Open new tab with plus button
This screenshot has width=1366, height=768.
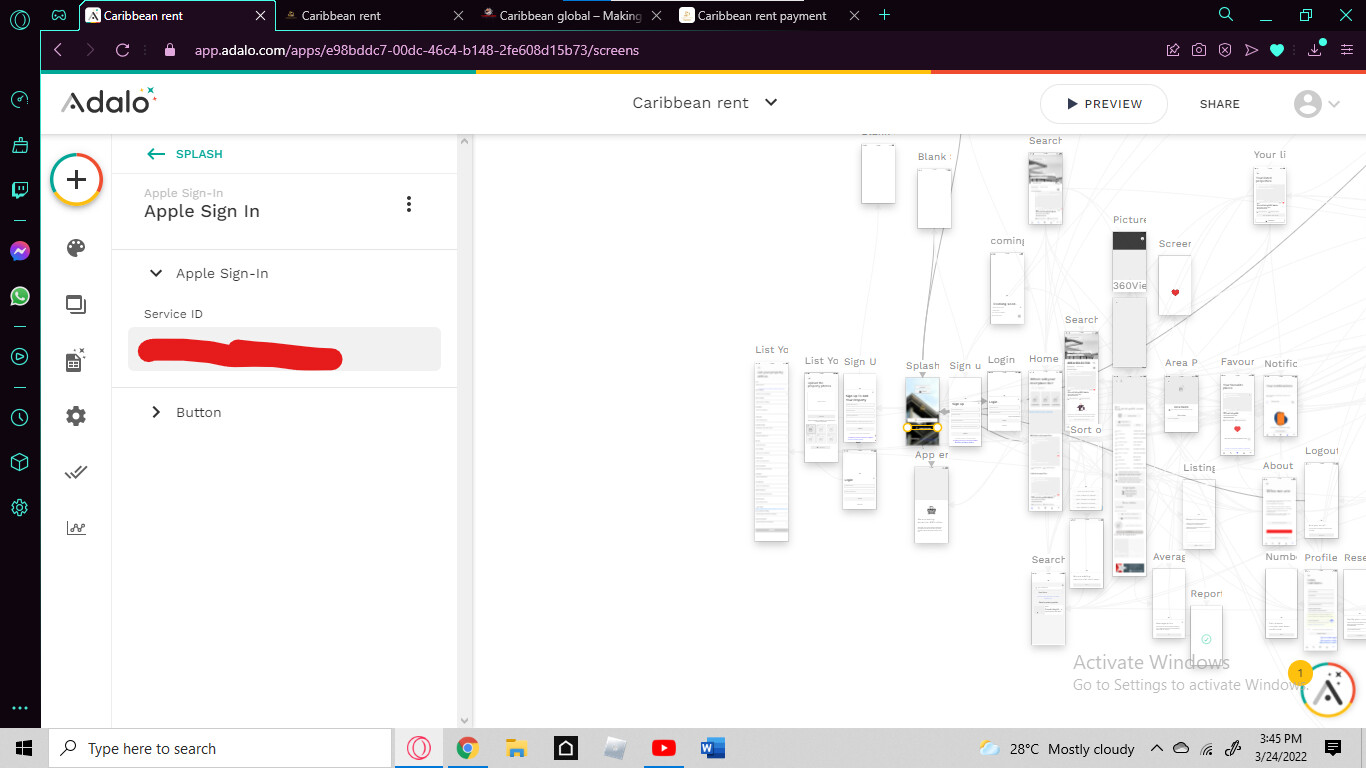pos(884,15)
